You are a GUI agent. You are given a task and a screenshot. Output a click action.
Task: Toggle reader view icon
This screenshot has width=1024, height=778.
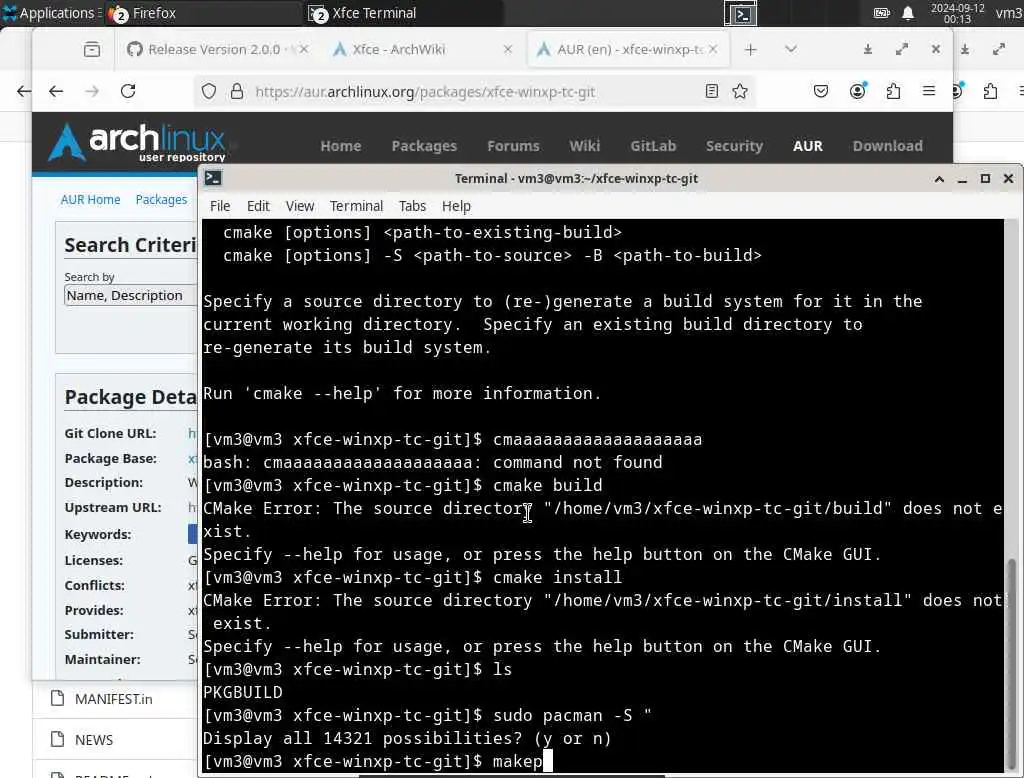[712, 91]
